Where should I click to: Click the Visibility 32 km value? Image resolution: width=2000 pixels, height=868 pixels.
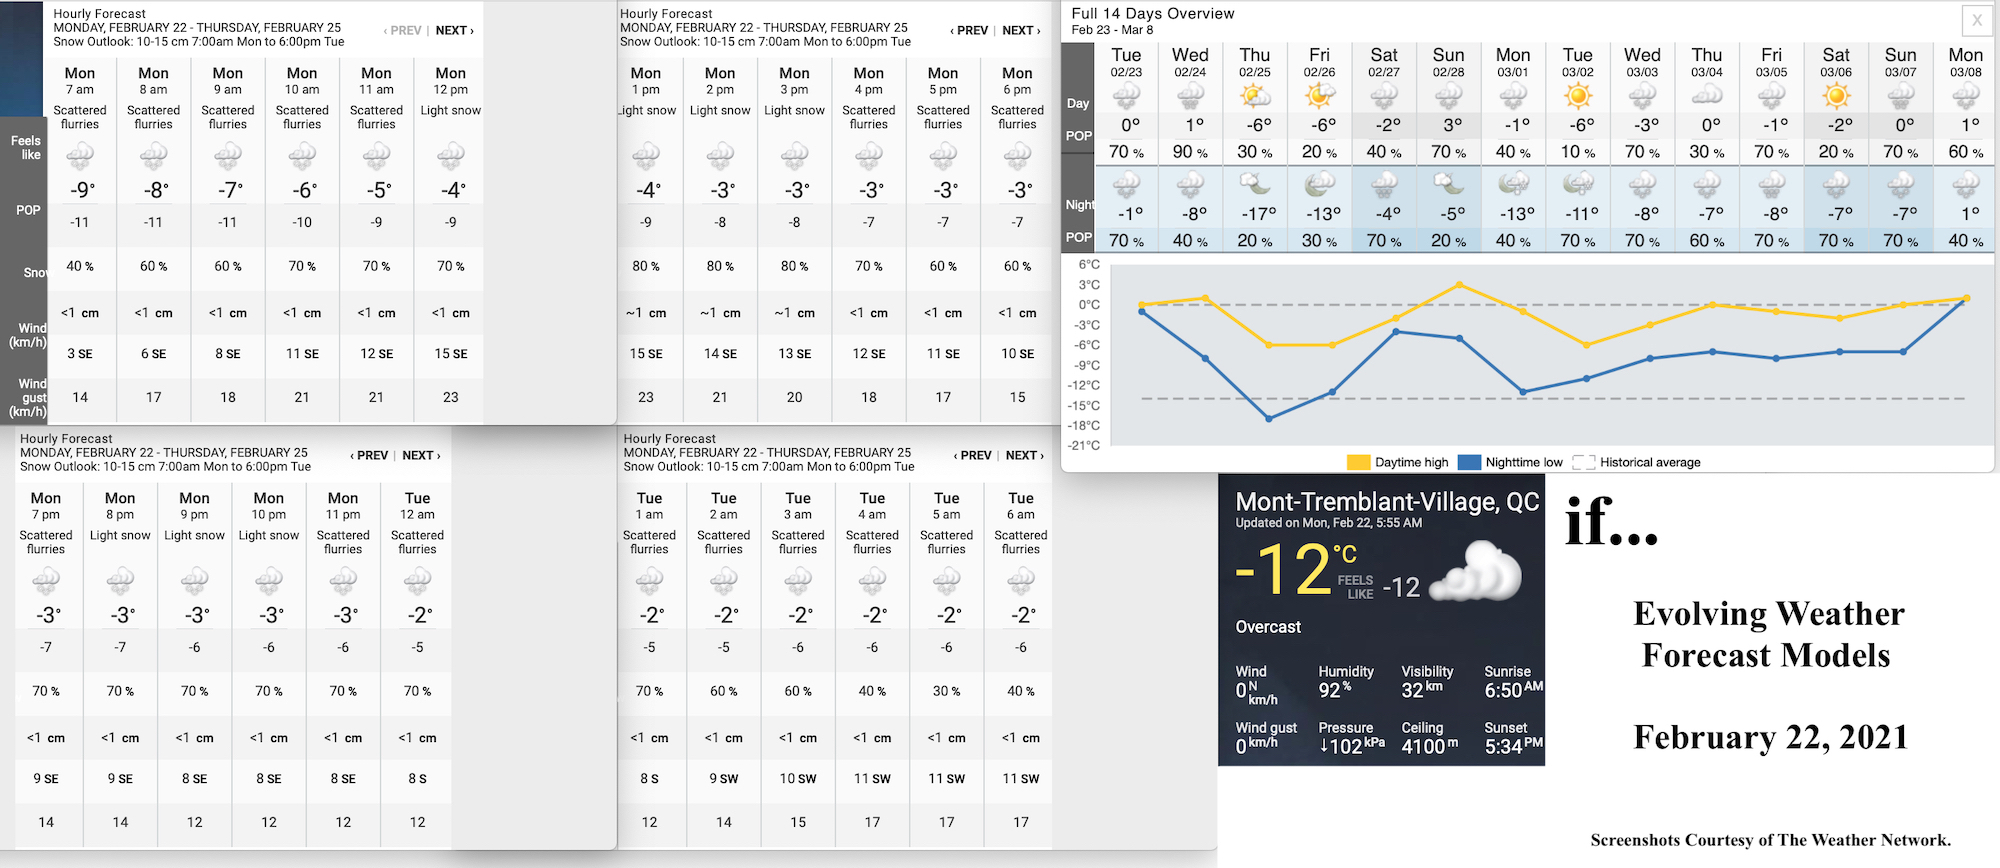tap(1421, 690)
